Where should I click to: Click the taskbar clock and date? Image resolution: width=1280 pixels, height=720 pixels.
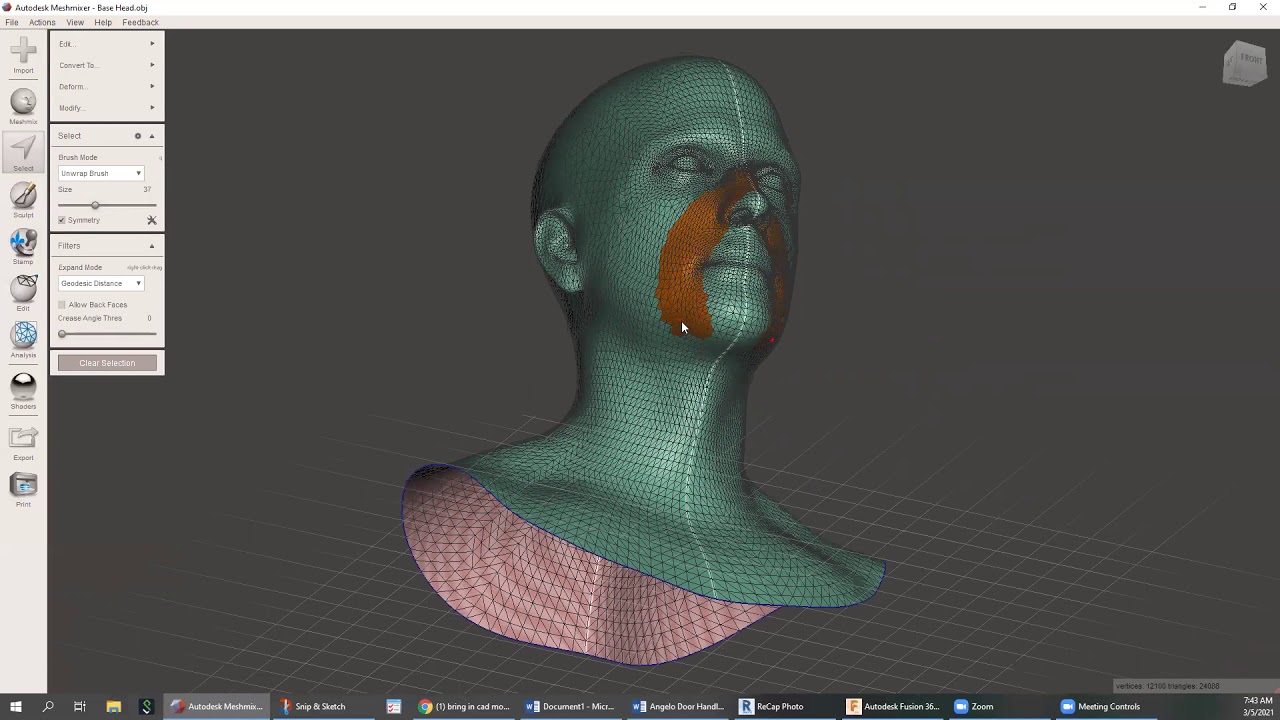[1257, 706]
